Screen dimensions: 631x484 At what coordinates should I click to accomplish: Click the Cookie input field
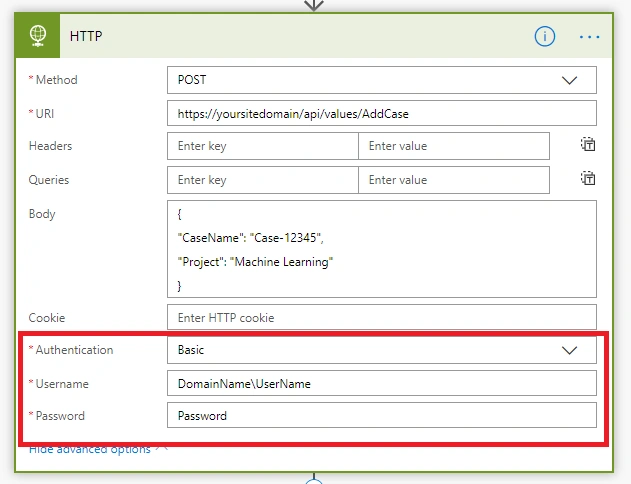coord(381,317)
